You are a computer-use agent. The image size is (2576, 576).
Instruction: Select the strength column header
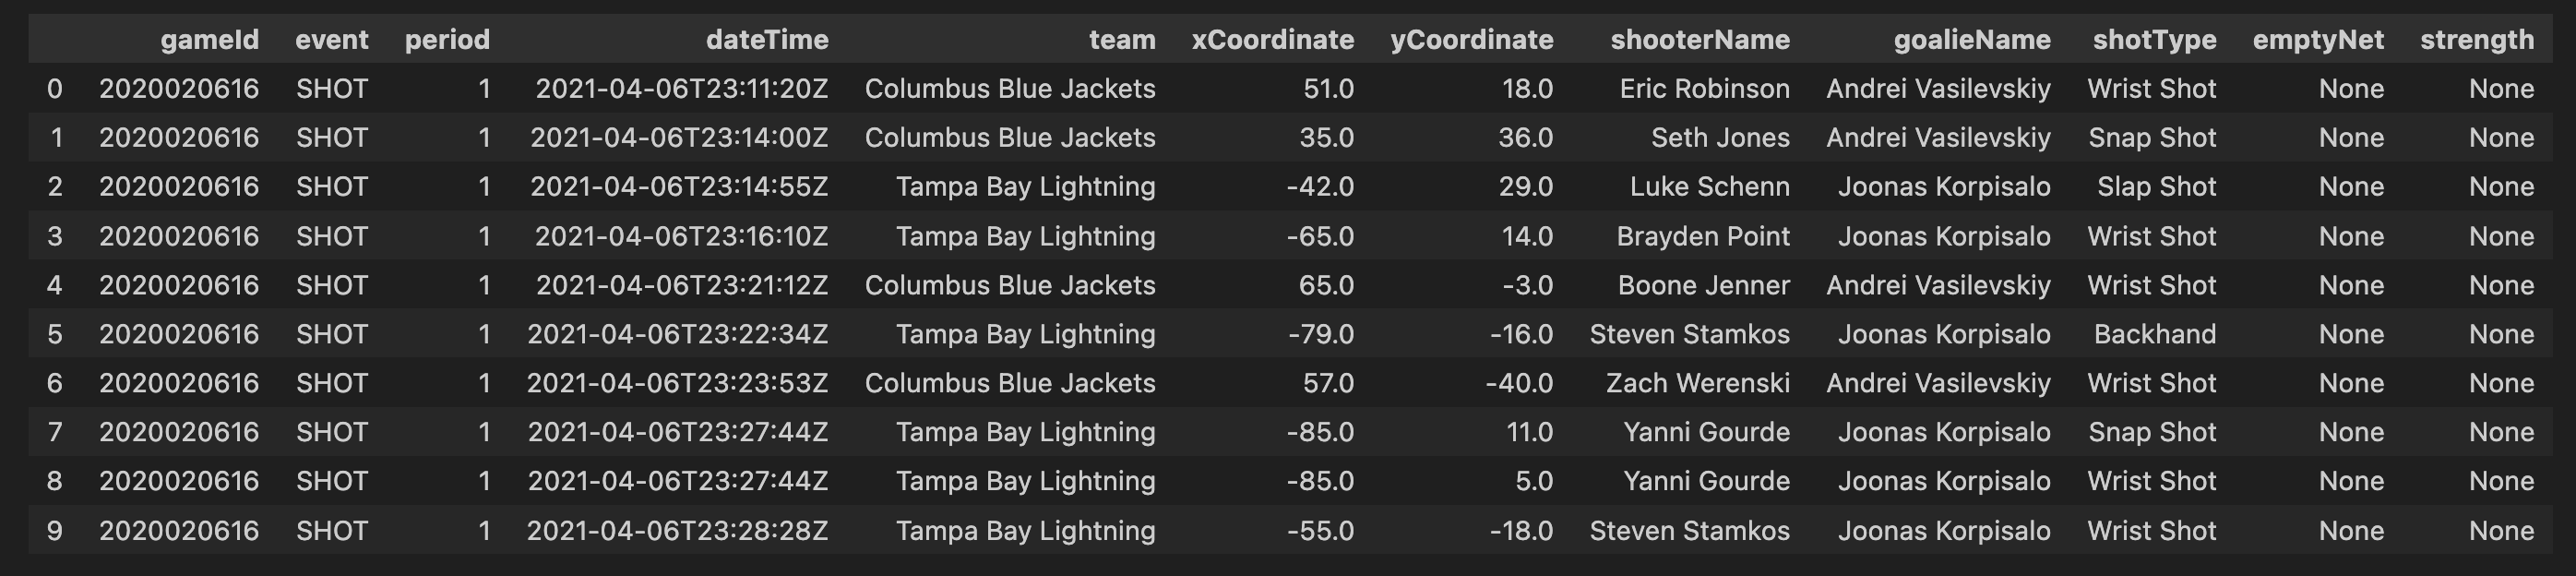pos(2476,40)
